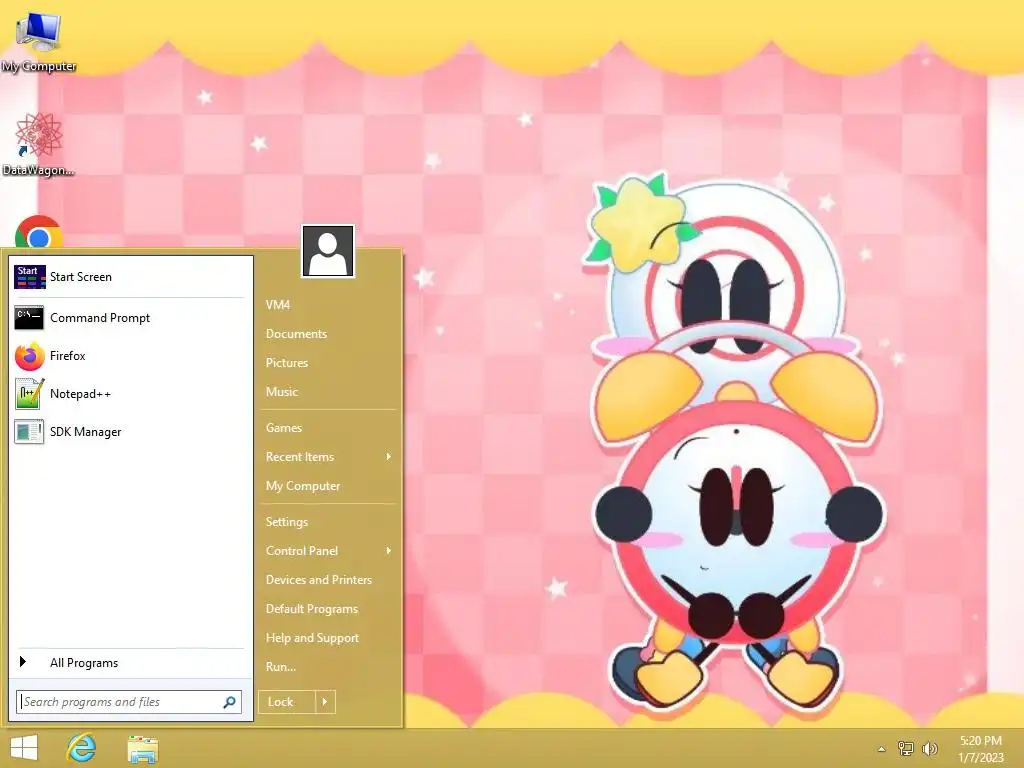Launch Notepad++ icon in start menu
The width and height of the screenshot is (1024, 768).
point(29,394)
